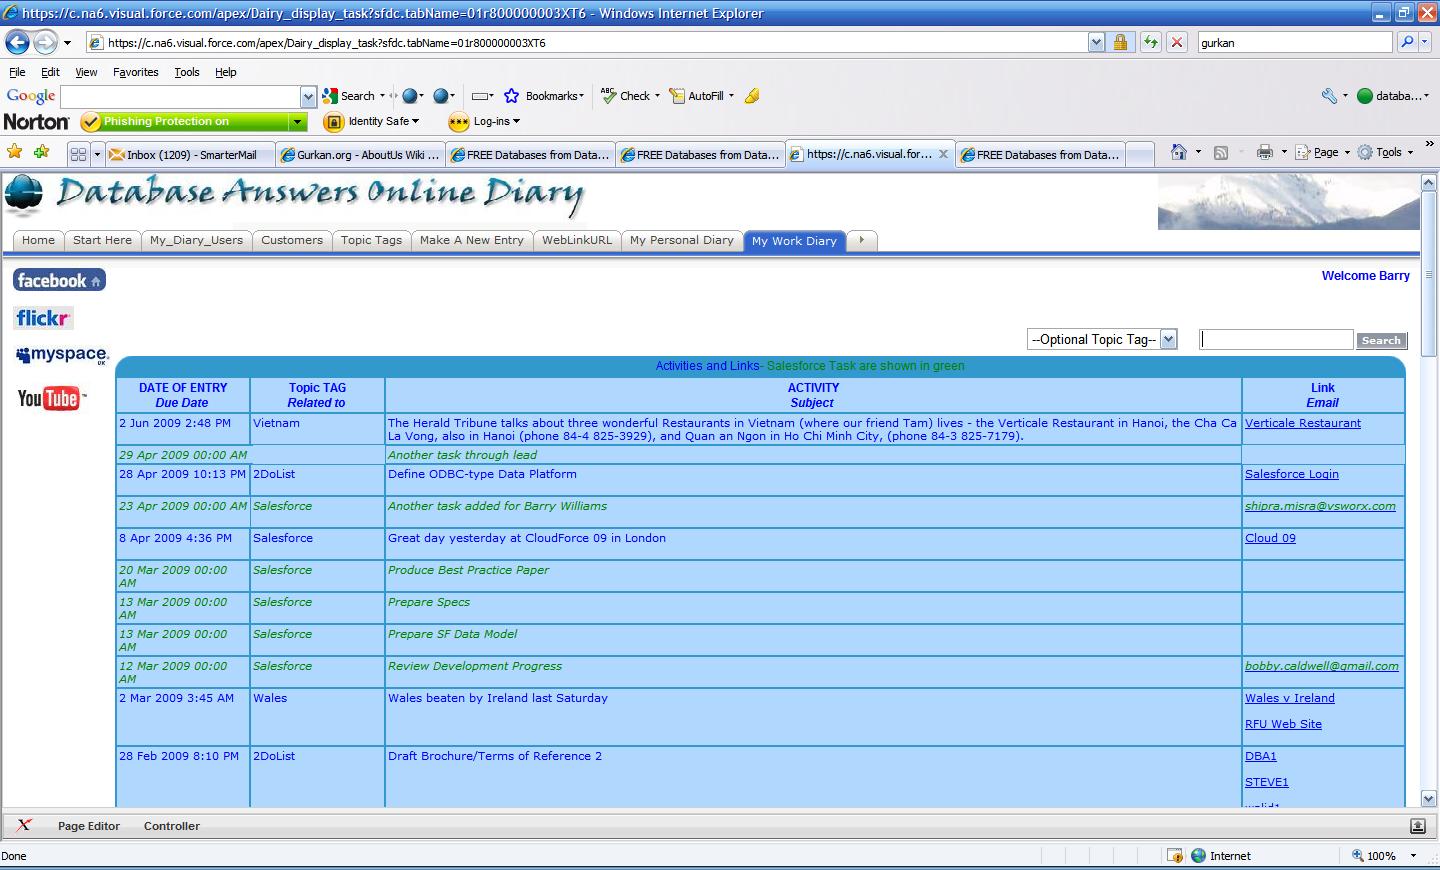The width and height of the screenshot is (1440, 870).
Task: Click the Add to Favorites icon
Action: (x=42, y=153)
